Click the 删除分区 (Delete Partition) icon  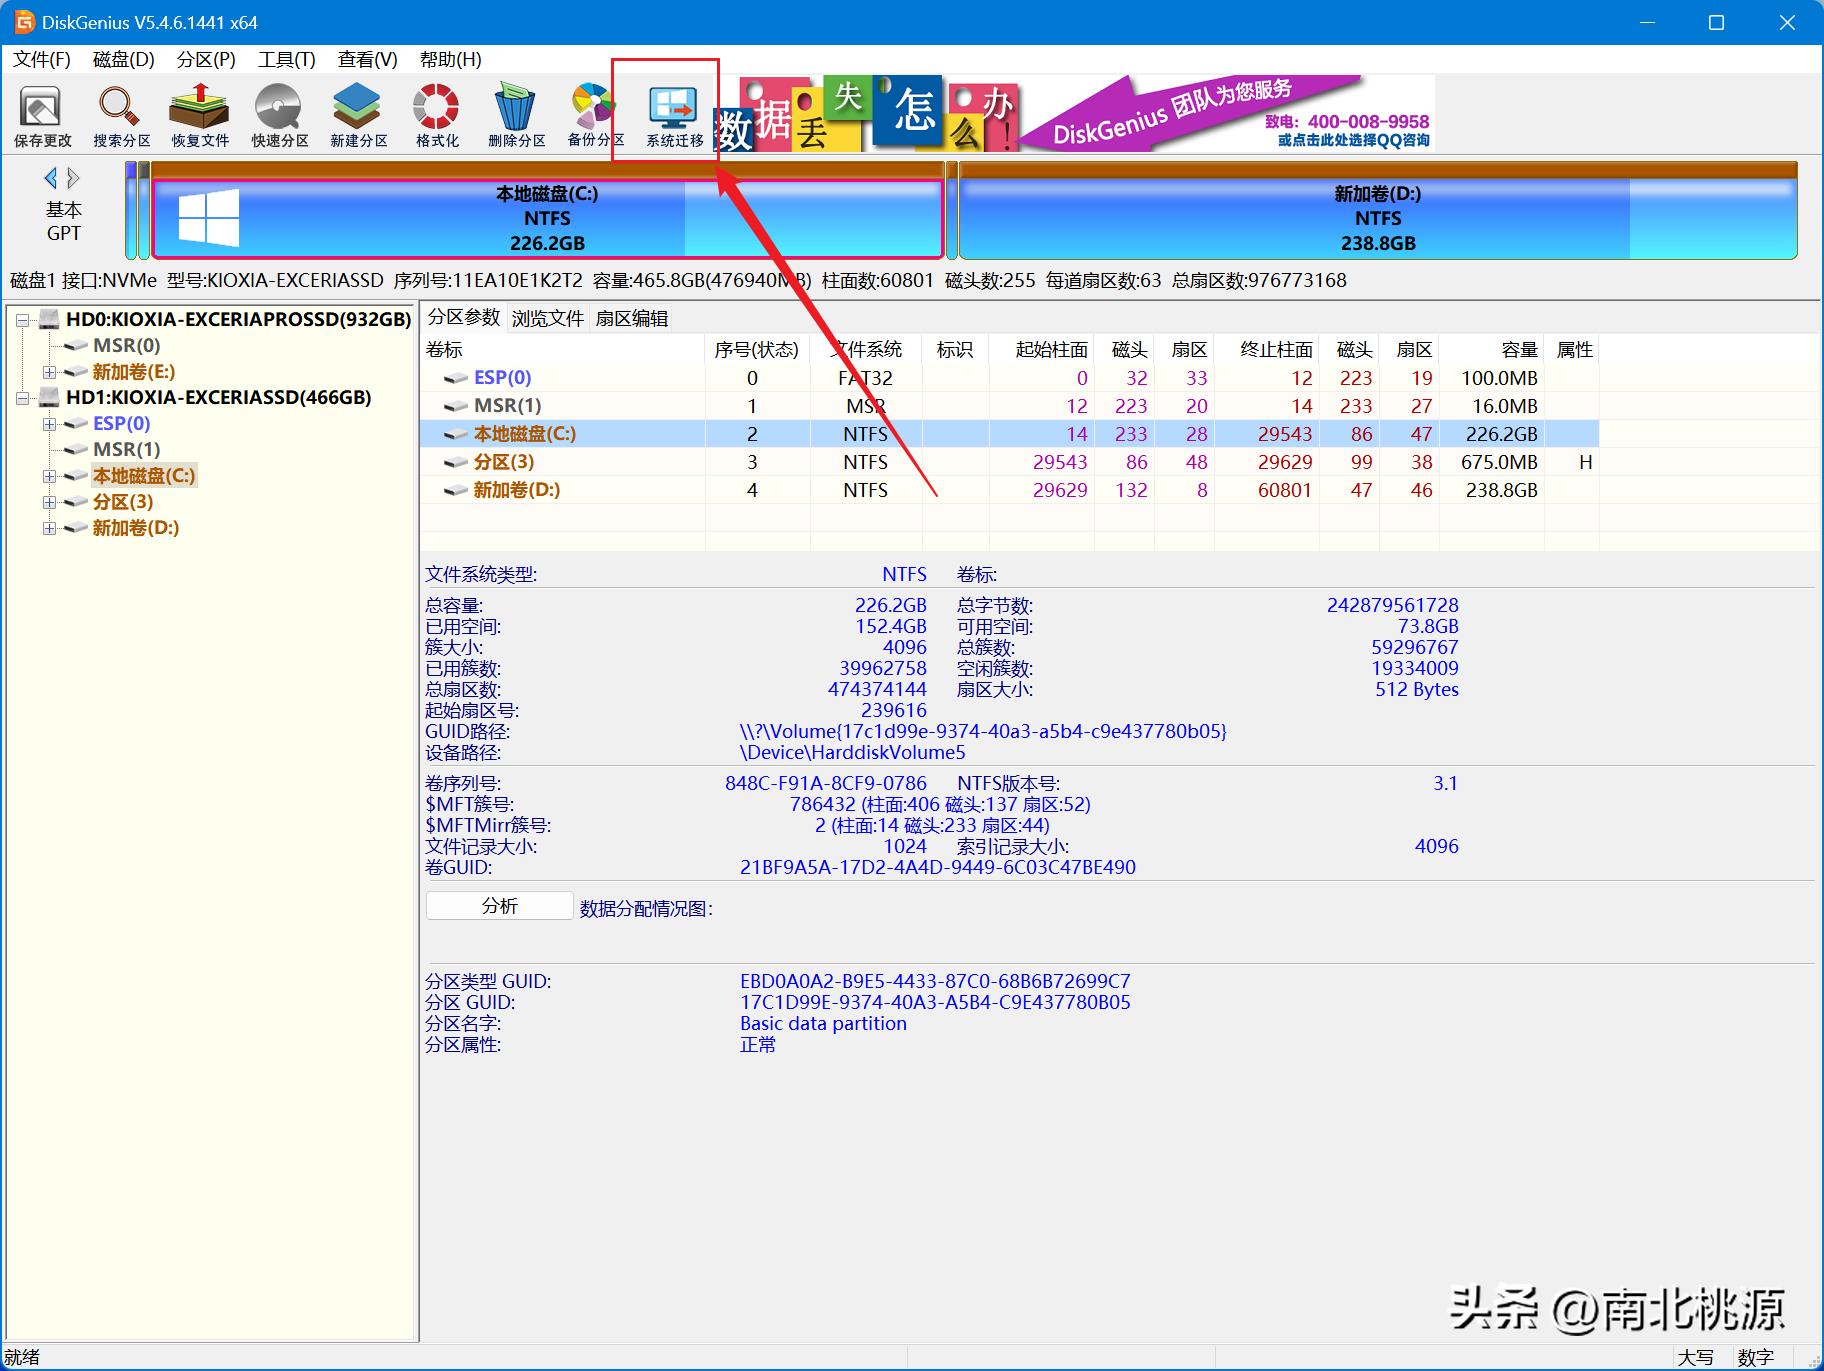513,113
